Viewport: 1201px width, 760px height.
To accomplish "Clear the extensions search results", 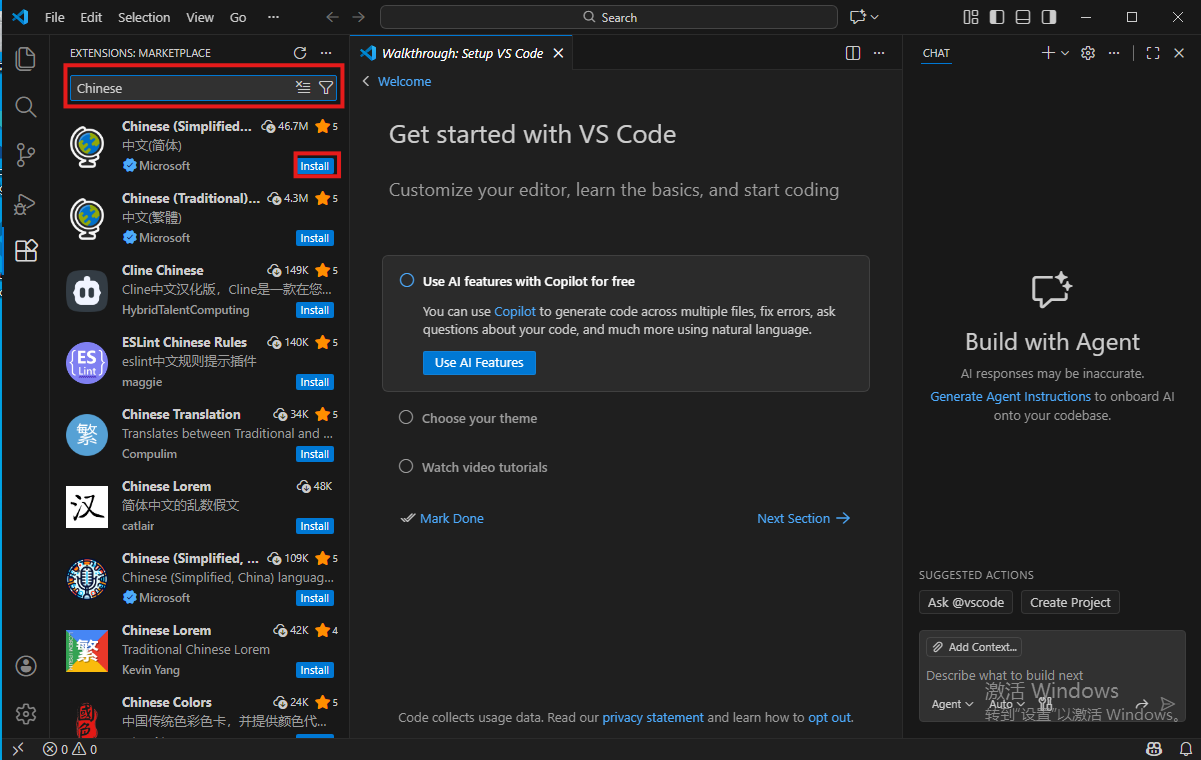I will click(303, 88).
